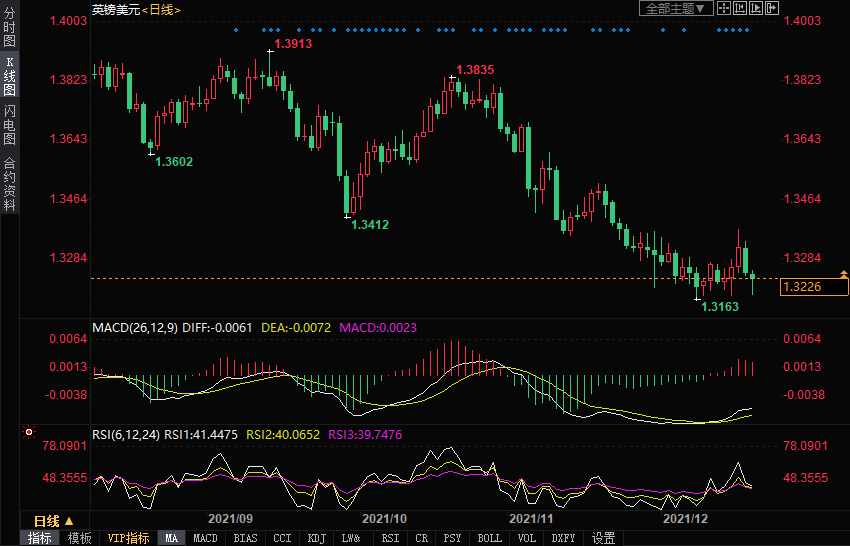Click the VOL indicator button

click(x=526, y=538)
